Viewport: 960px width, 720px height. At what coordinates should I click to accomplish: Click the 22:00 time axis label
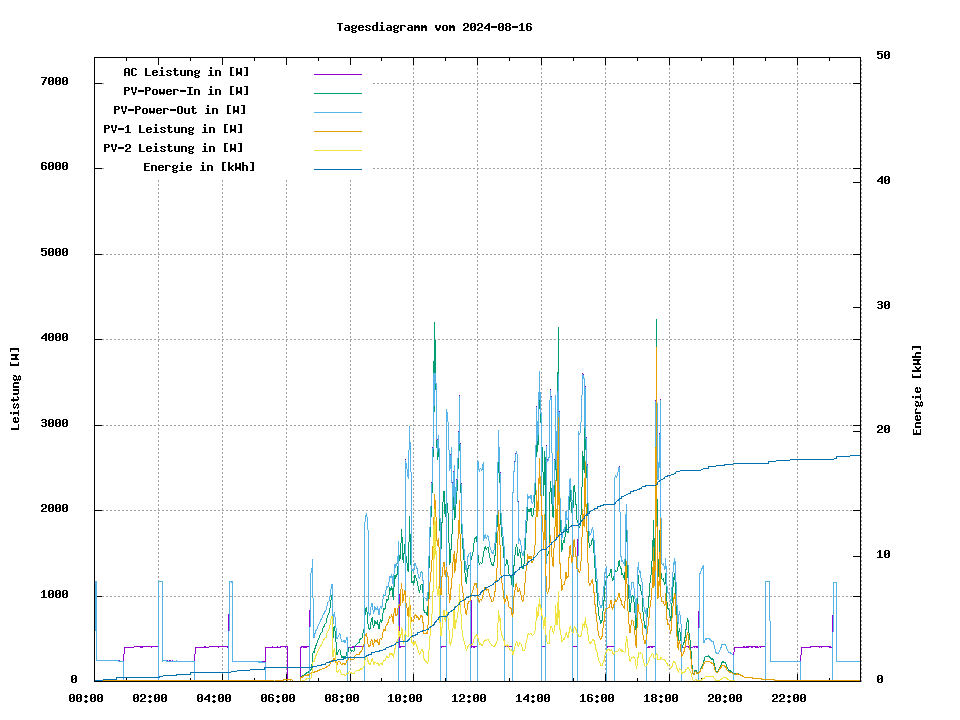[x=789, y=698]
